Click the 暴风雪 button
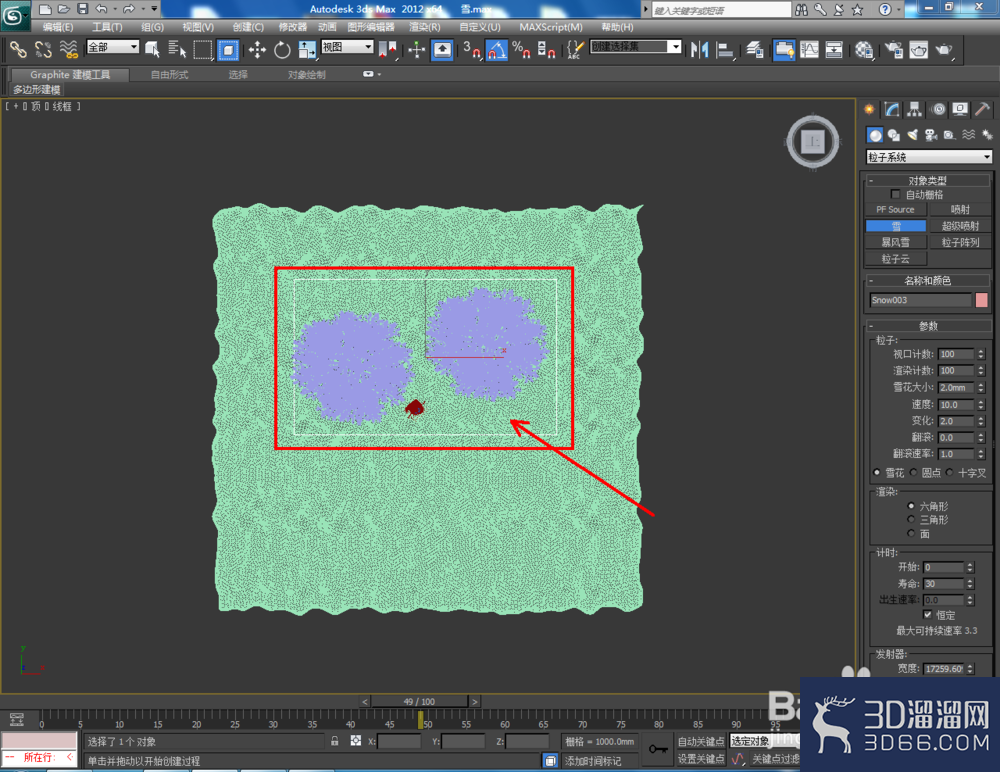 coord(895,242)
